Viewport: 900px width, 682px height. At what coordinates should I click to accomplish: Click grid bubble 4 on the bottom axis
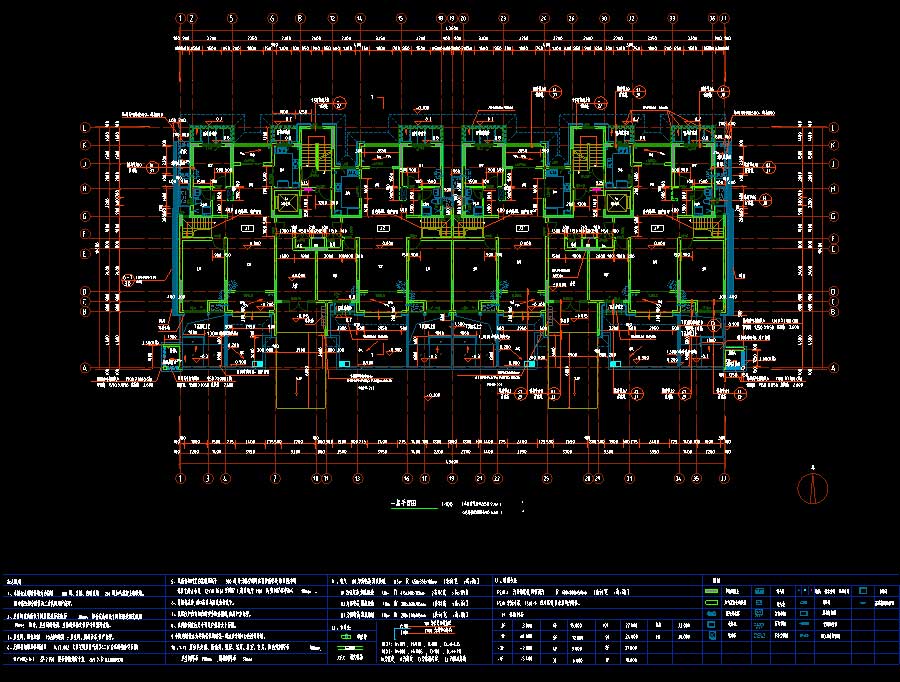226,478
